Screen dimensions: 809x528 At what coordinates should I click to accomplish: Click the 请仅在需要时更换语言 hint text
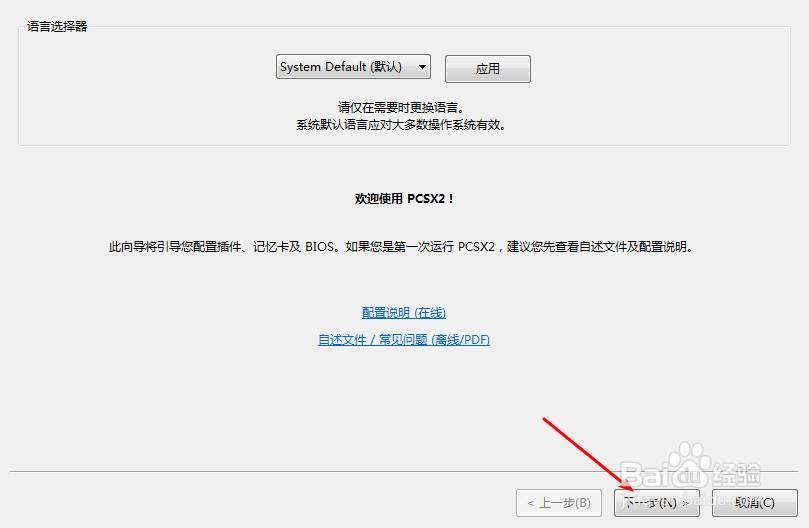[401, 107]
